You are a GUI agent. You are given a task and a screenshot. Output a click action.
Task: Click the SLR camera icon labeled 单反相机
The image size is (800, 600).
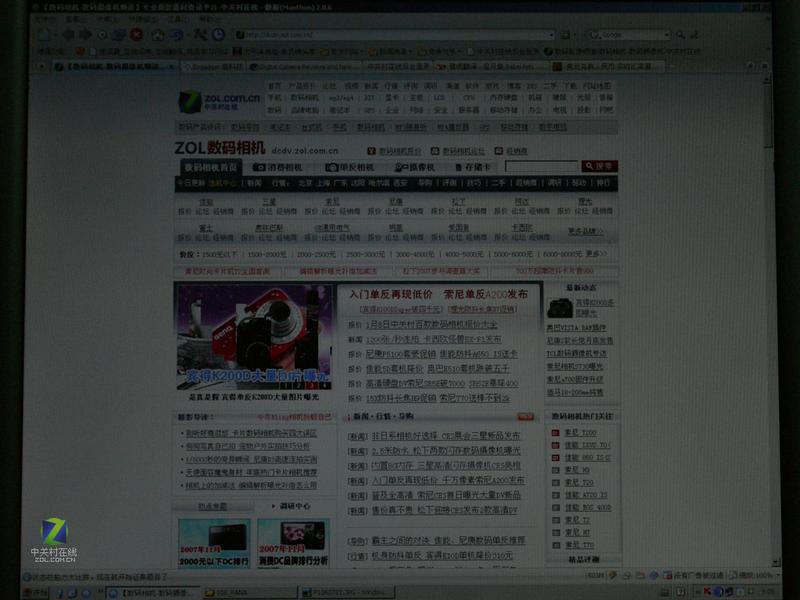332,167
